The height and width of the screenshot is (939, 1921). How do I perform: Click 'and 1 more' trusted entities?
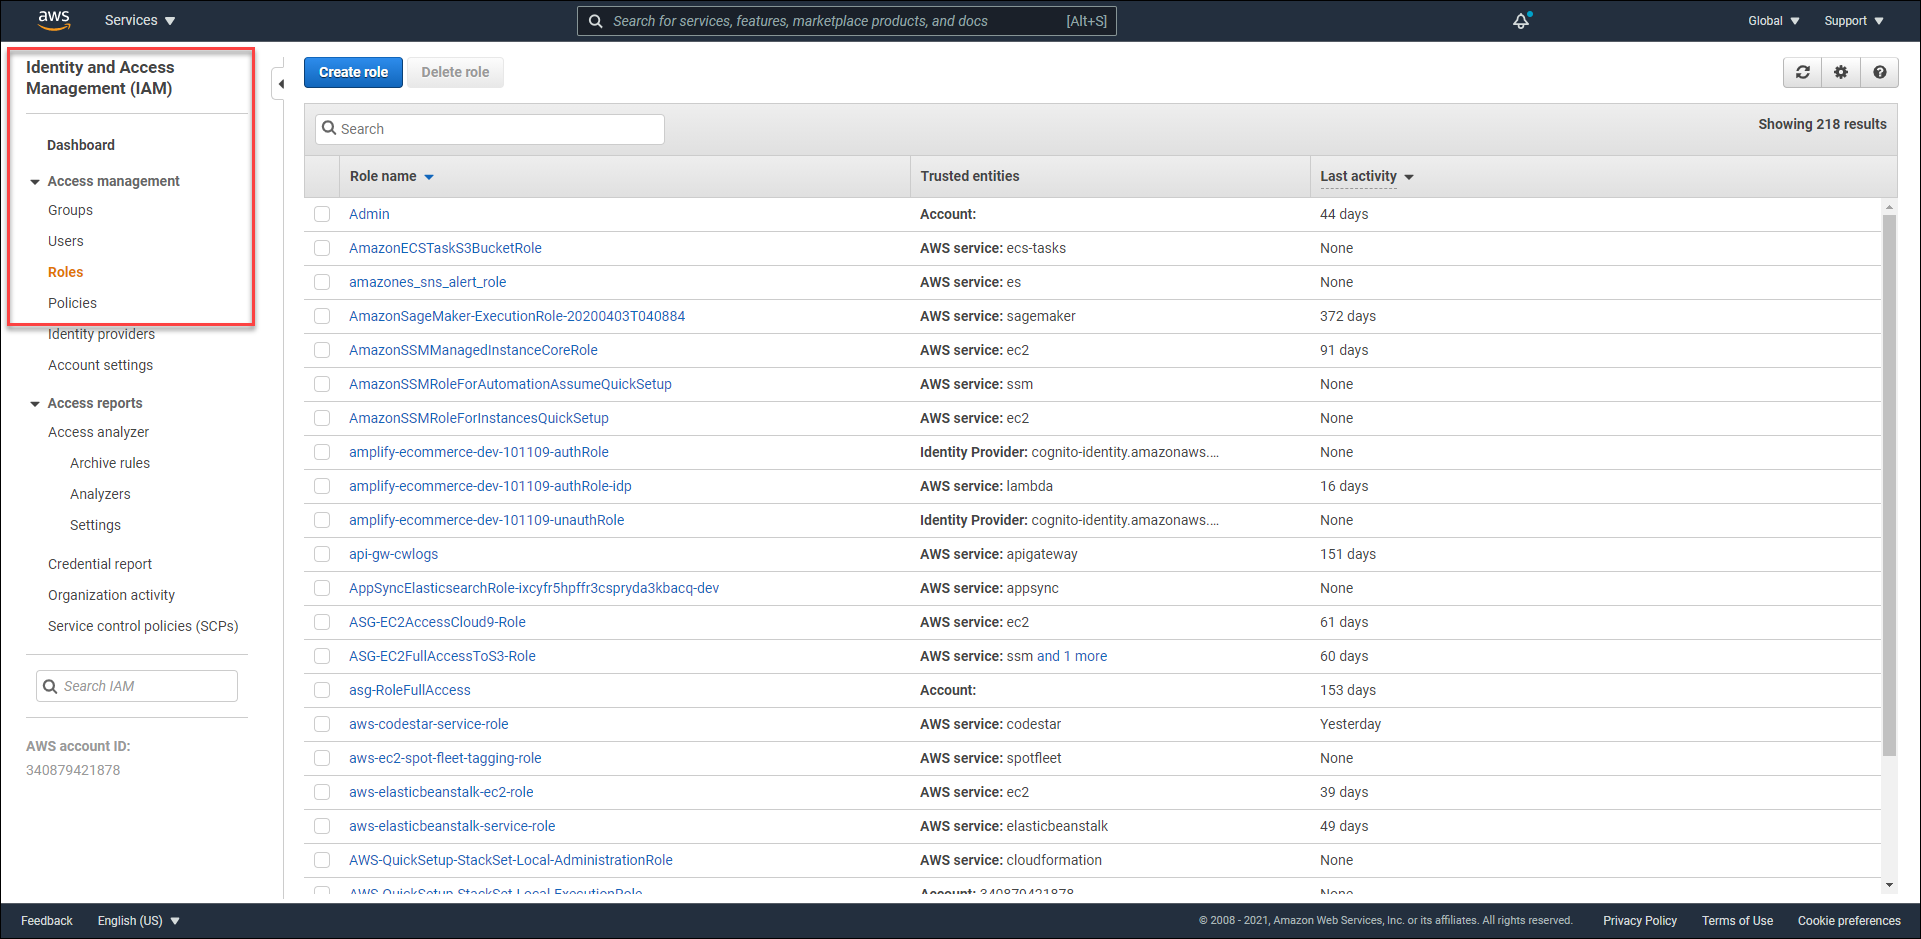(1072, 656)
